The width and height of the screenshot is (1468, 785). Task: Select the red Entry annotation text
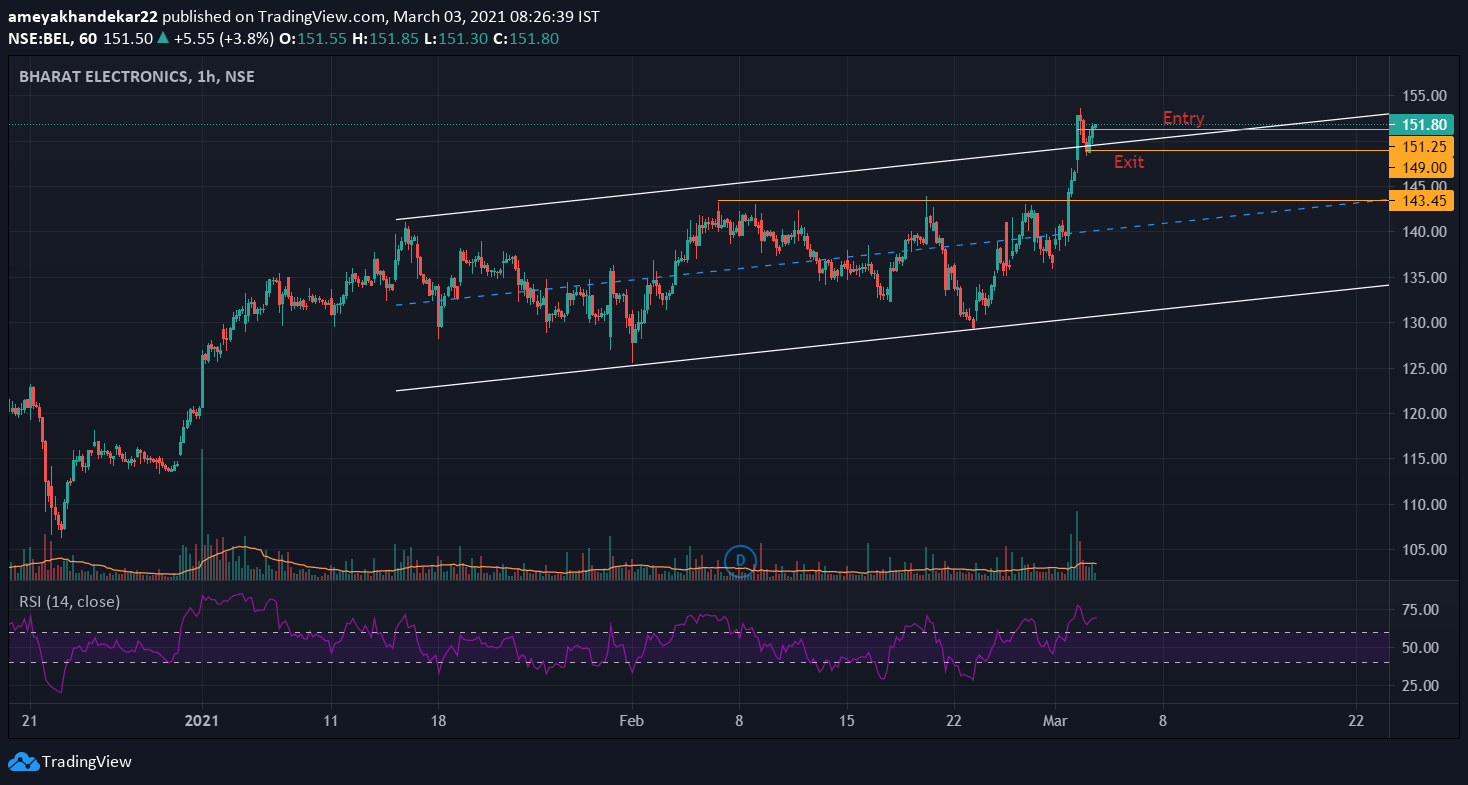click(x=1183, y=118)
